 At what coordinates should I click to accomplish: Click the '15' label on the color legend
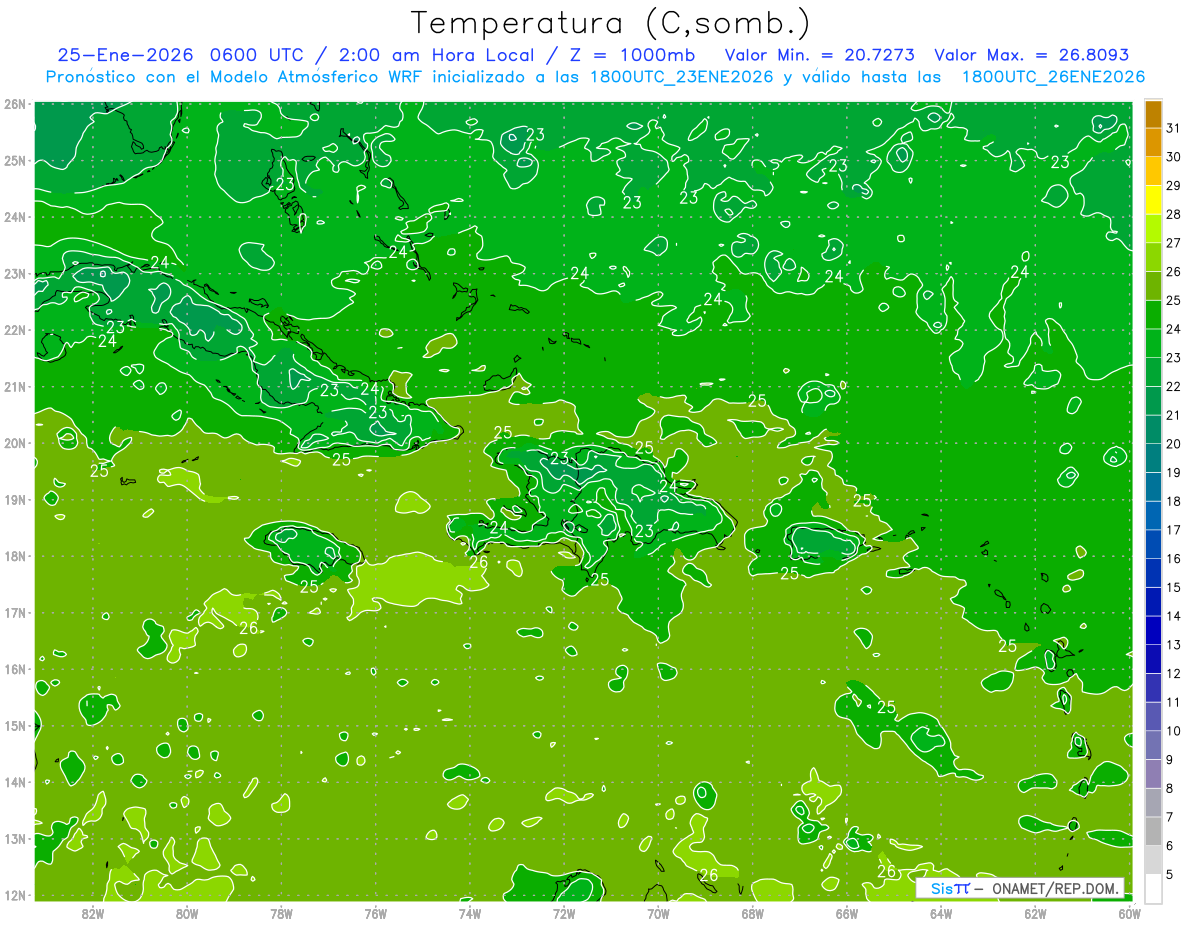coord(1173,587)
